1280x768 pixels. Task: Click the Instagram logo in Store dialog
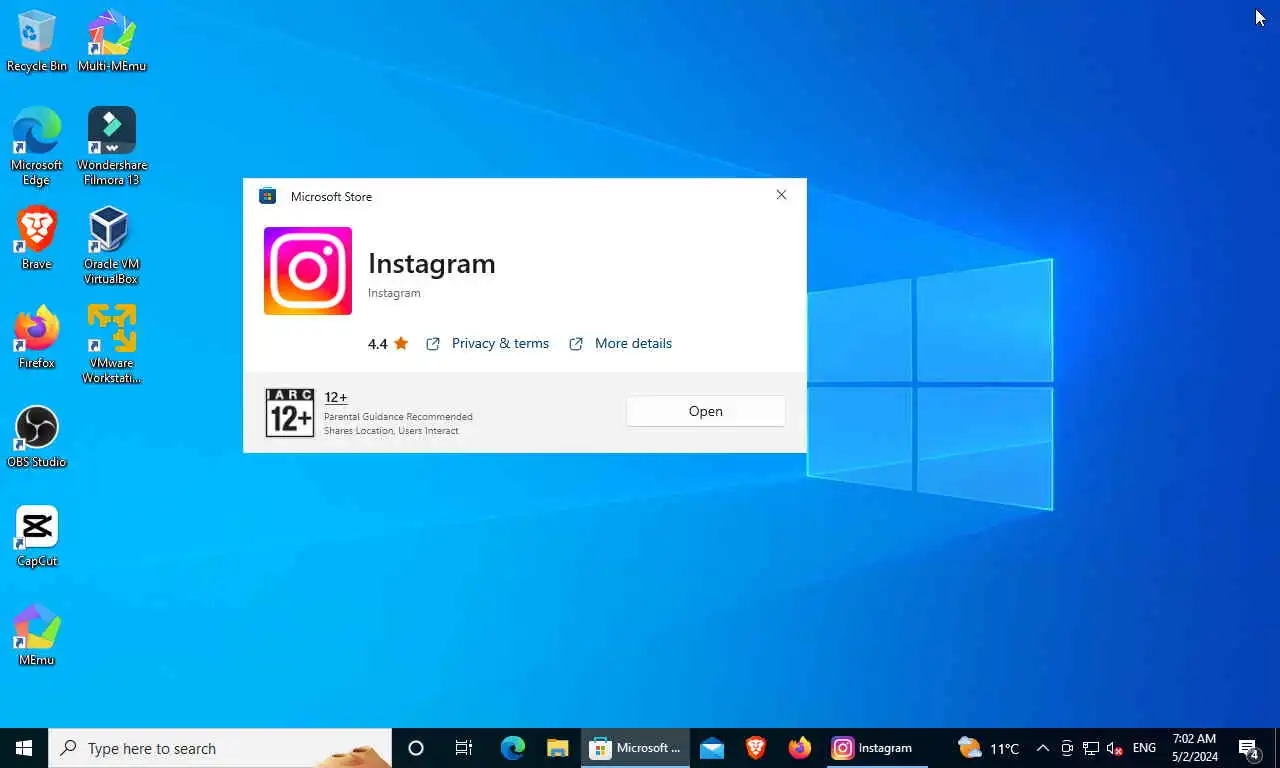tap(308, 271)
